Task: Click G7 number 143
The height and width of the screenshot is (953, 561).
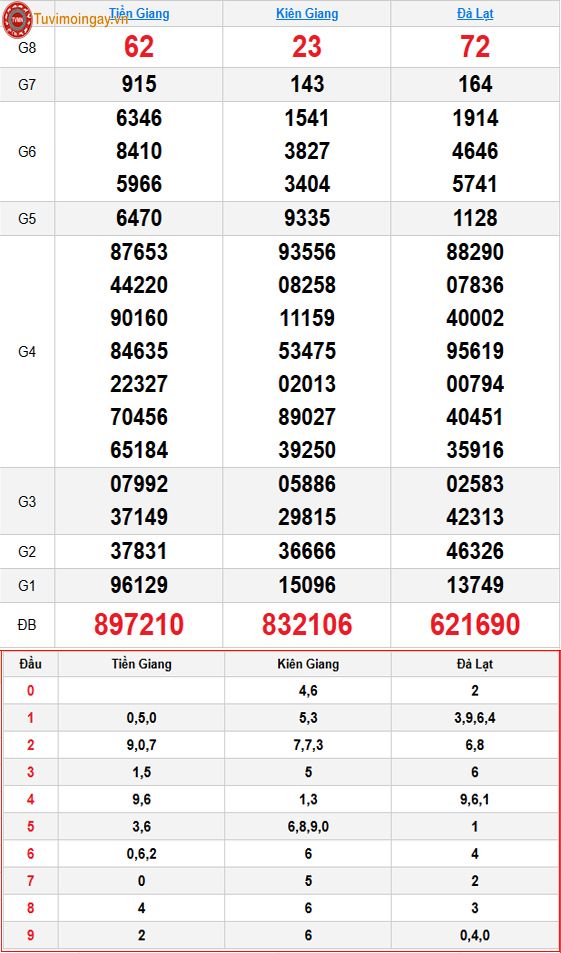Action: click(x=307, y=84)
